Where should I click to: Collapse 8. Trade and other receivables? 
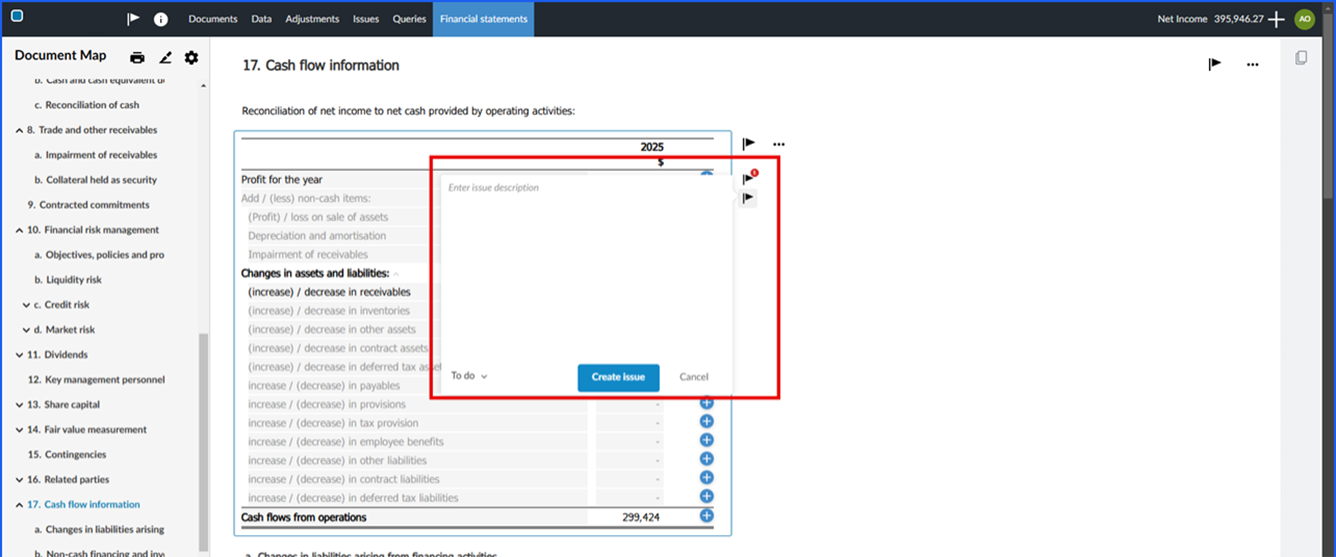pyautogui.click(x=20, y=130)
